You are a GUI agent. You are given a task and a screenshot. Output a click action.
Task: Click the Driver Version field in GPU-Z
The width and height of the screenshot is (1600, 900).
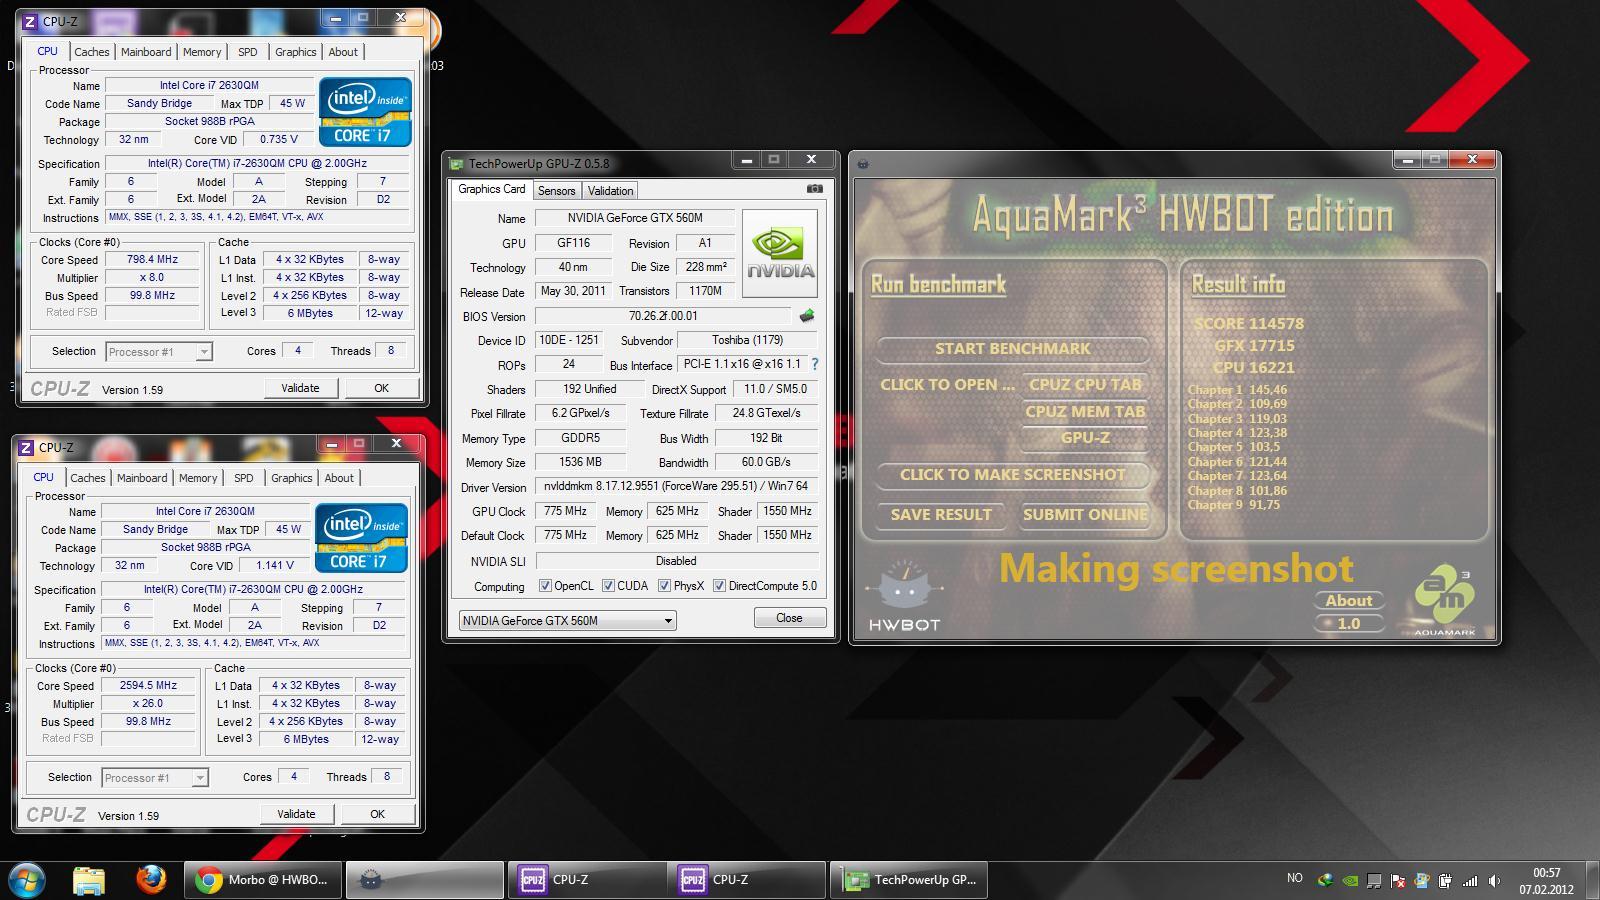pyautogui.click(x=676, y=486)
